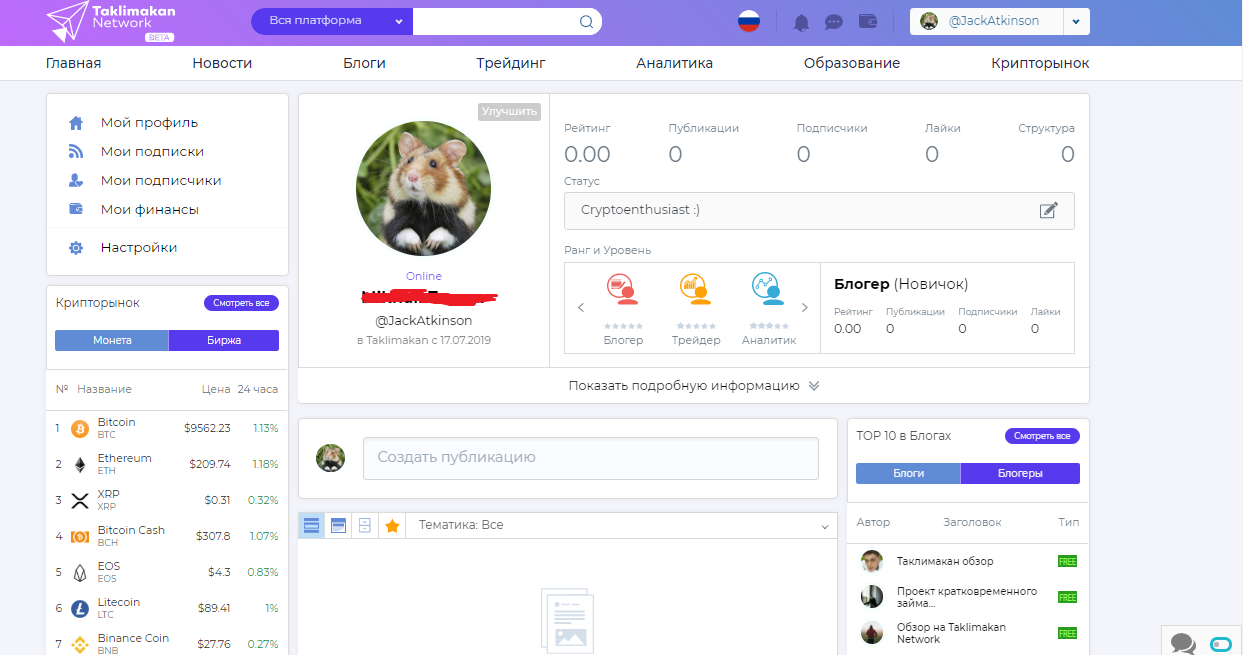Select the Монета toggle in Крипторынок
1243x655 pixels.
112,340
